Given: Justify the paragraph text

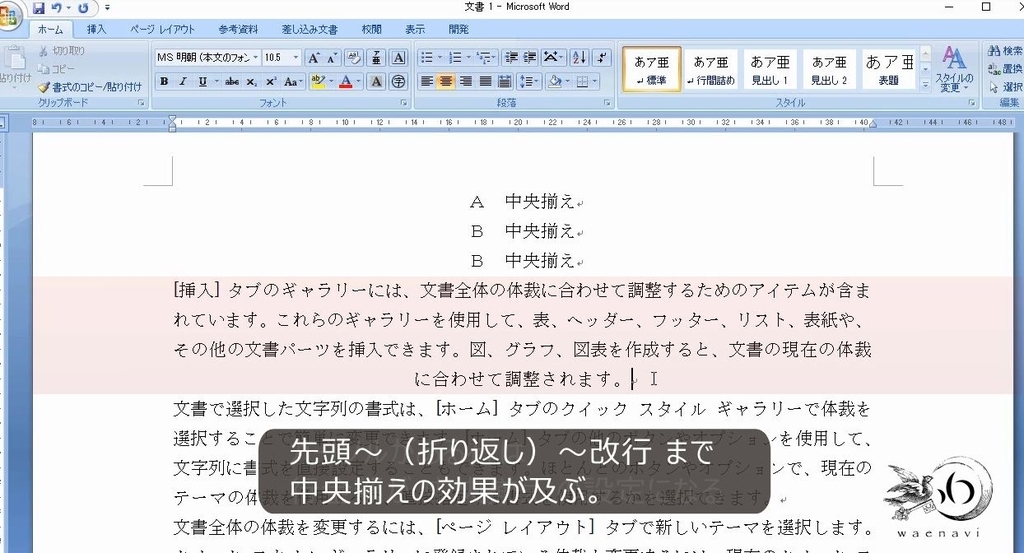Looking at the screenshot, I should [485, 82].
